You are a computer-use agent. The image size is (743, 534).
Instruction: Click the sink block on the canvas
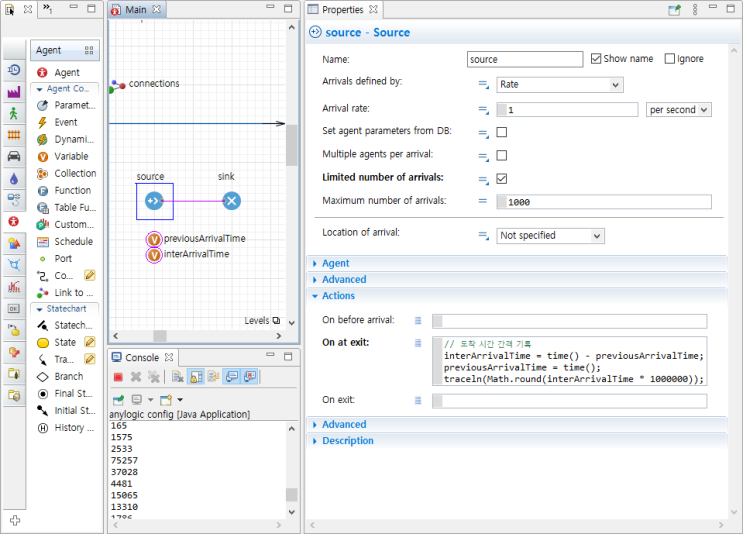tap(231, 201)
